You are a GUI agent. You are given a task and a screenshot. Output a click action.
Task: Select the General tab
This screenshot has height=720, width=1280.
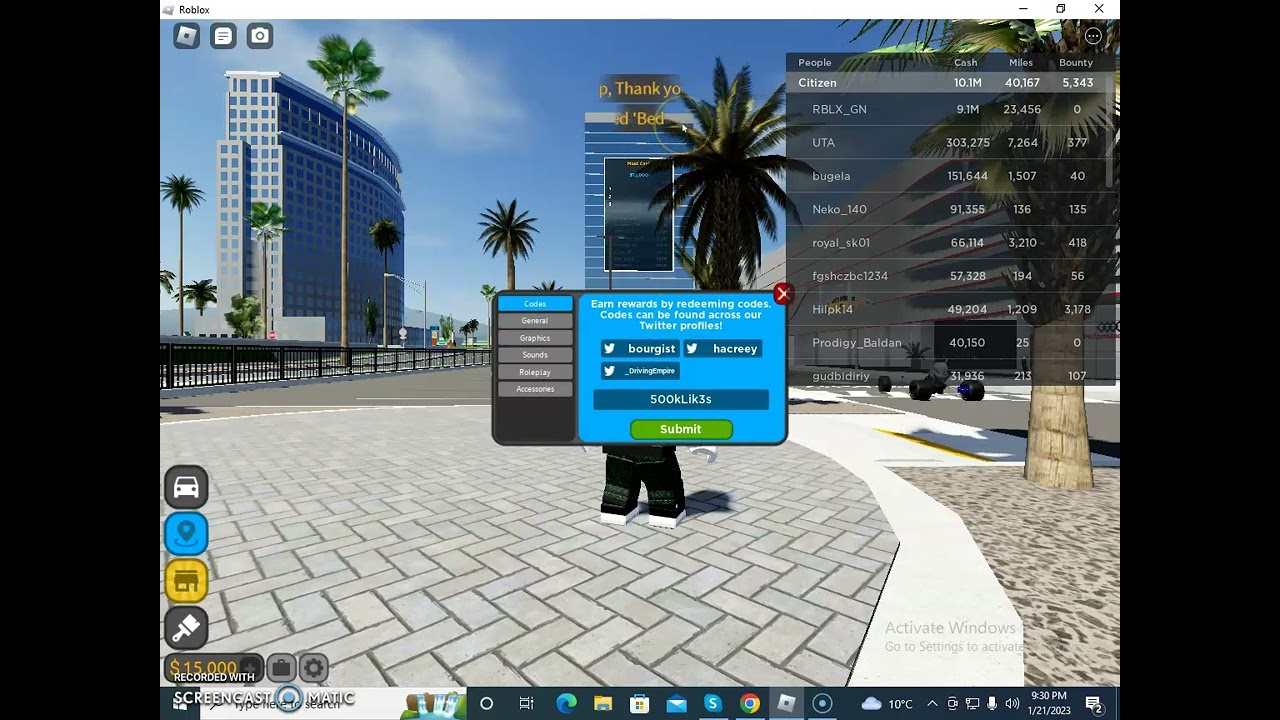click(535, 321)
